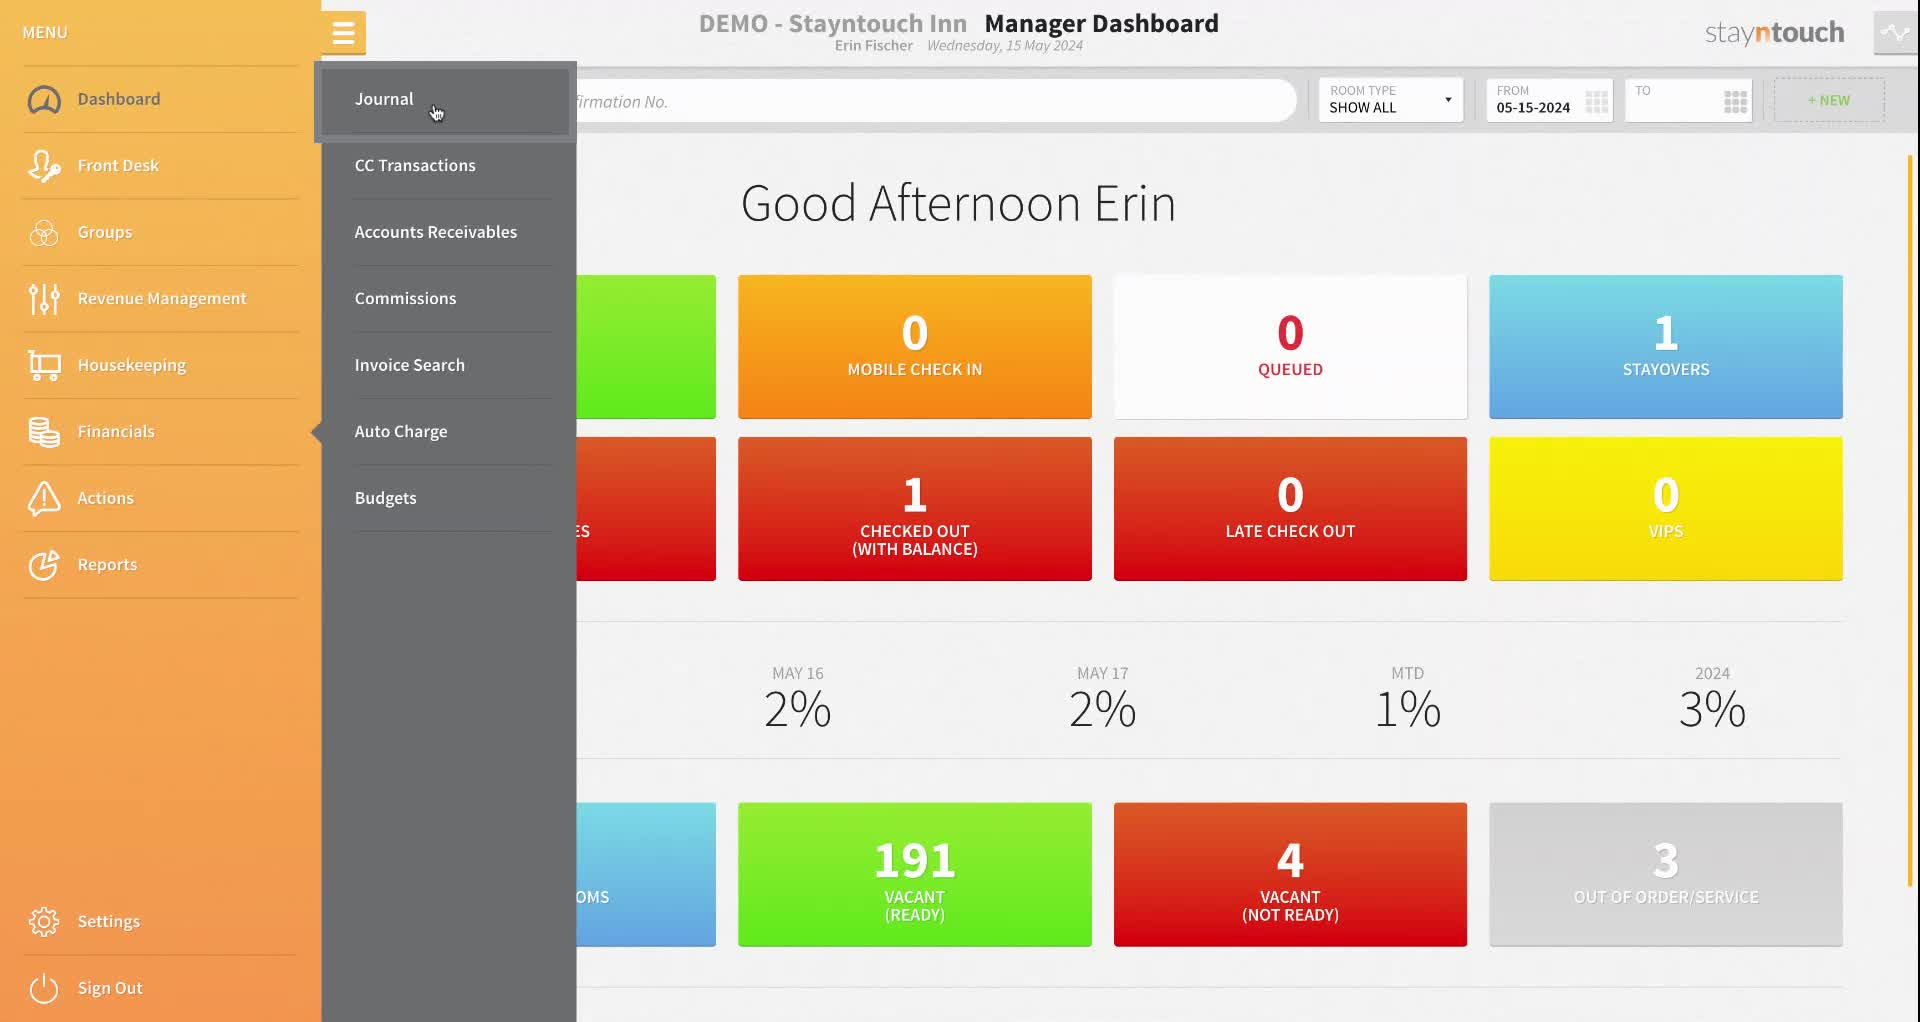The image size is (1920, 1022).
Task: Open Out Of Order/Service tile
Action: pos(1666,875)
